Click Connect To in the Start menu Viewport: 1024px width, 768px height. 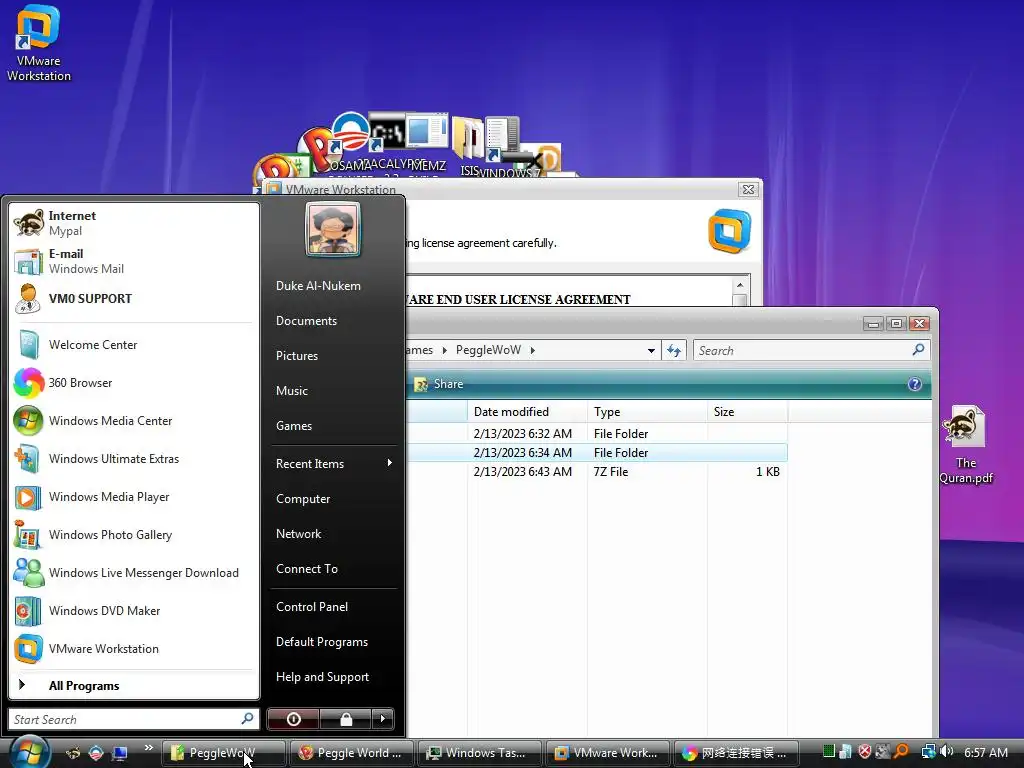(333, 569)
